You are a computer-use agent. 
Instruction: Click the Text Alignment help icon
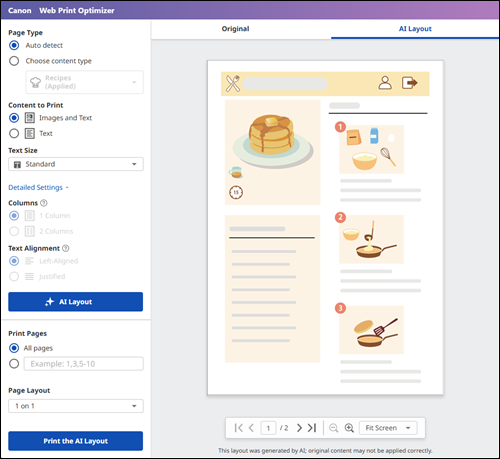pyautogui.click(x=66, y=248)
